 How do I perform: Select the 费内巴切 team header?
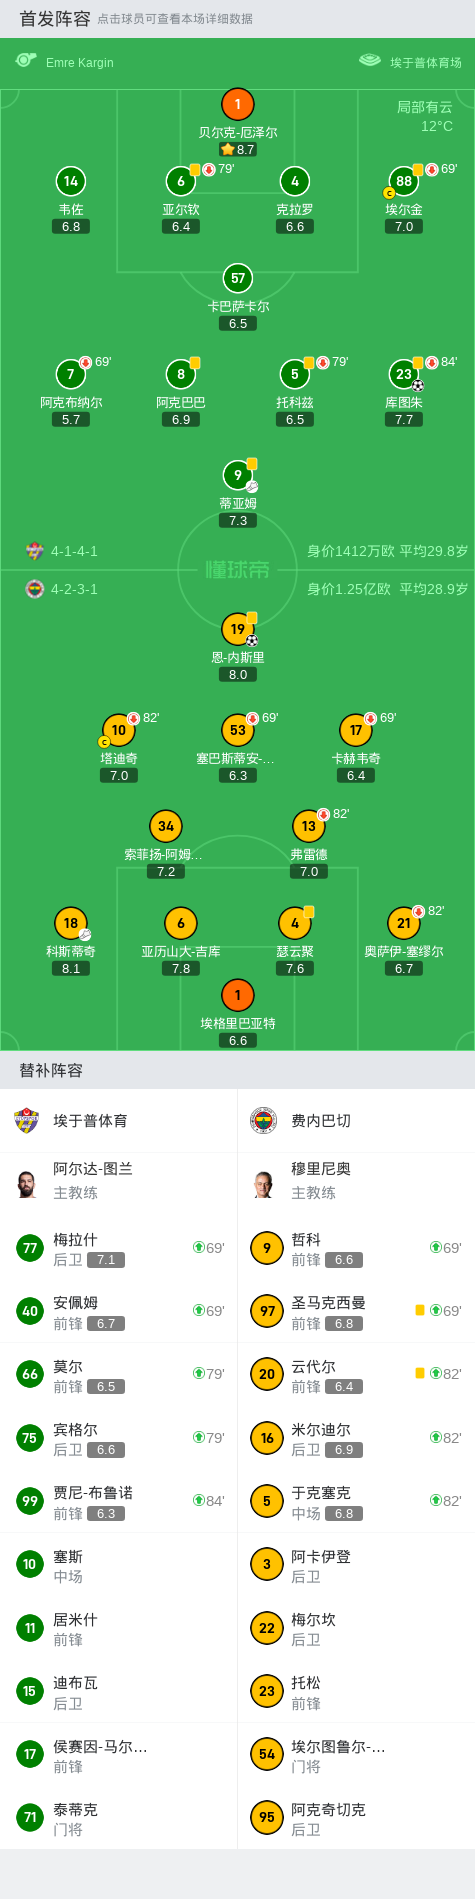click(x=356, y=1121)
